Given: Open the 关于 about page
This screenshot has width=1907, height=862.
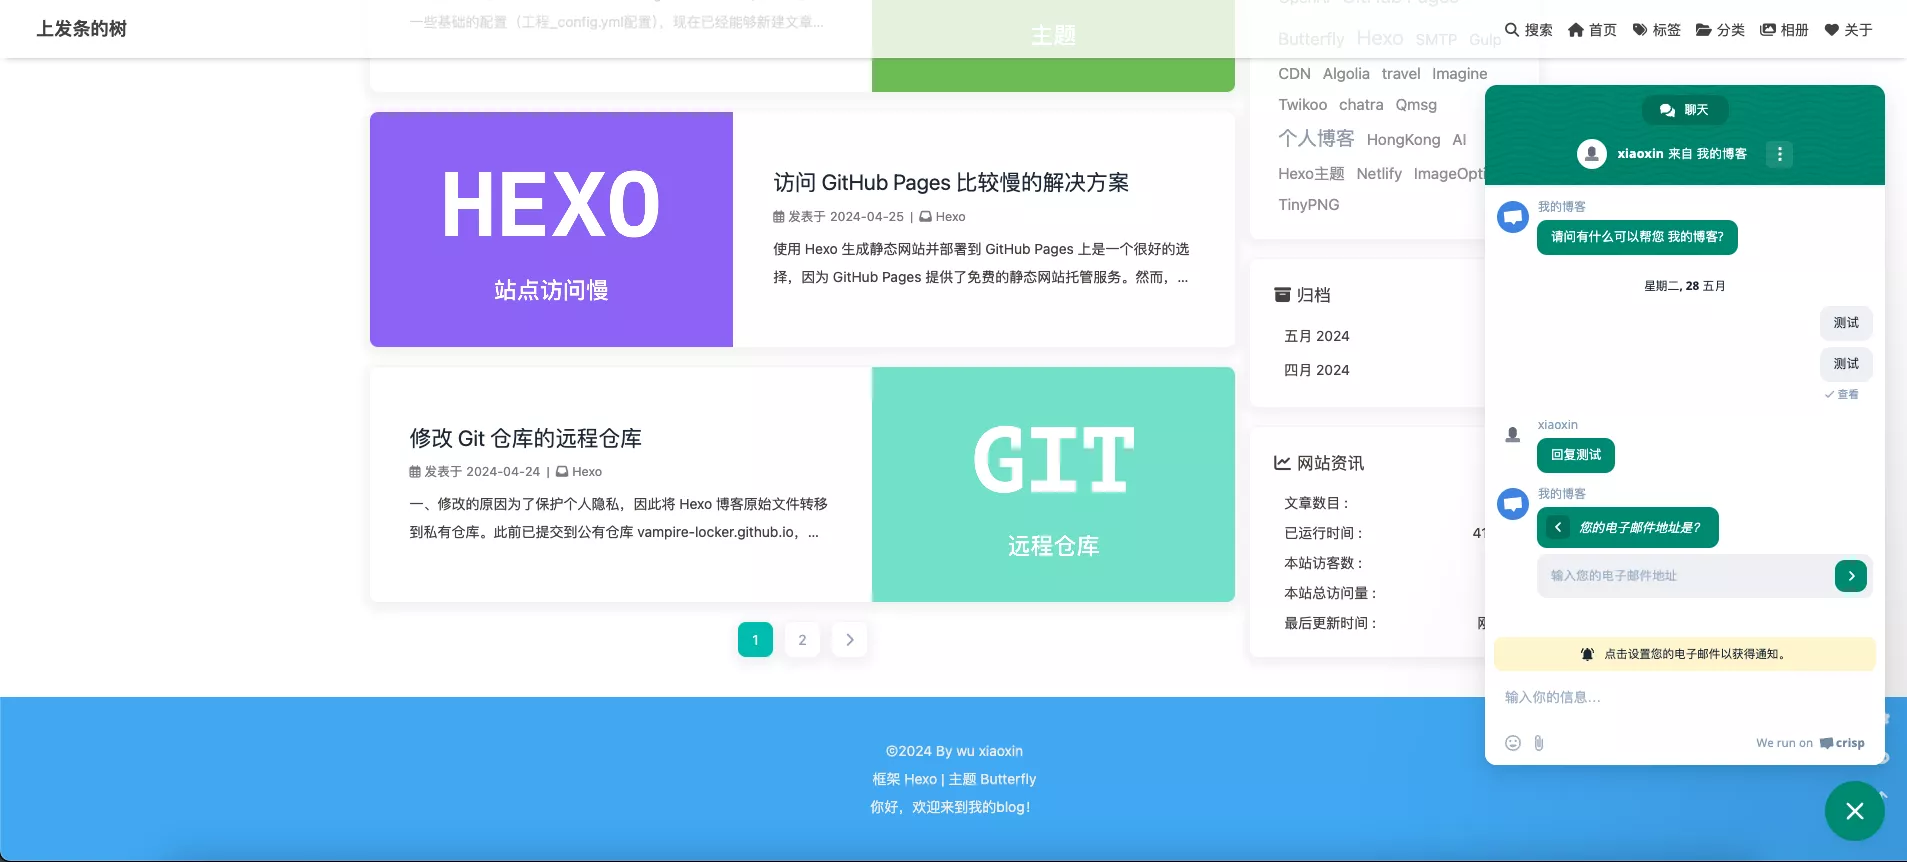Looking at the screenshot, I should point(1848,30).
